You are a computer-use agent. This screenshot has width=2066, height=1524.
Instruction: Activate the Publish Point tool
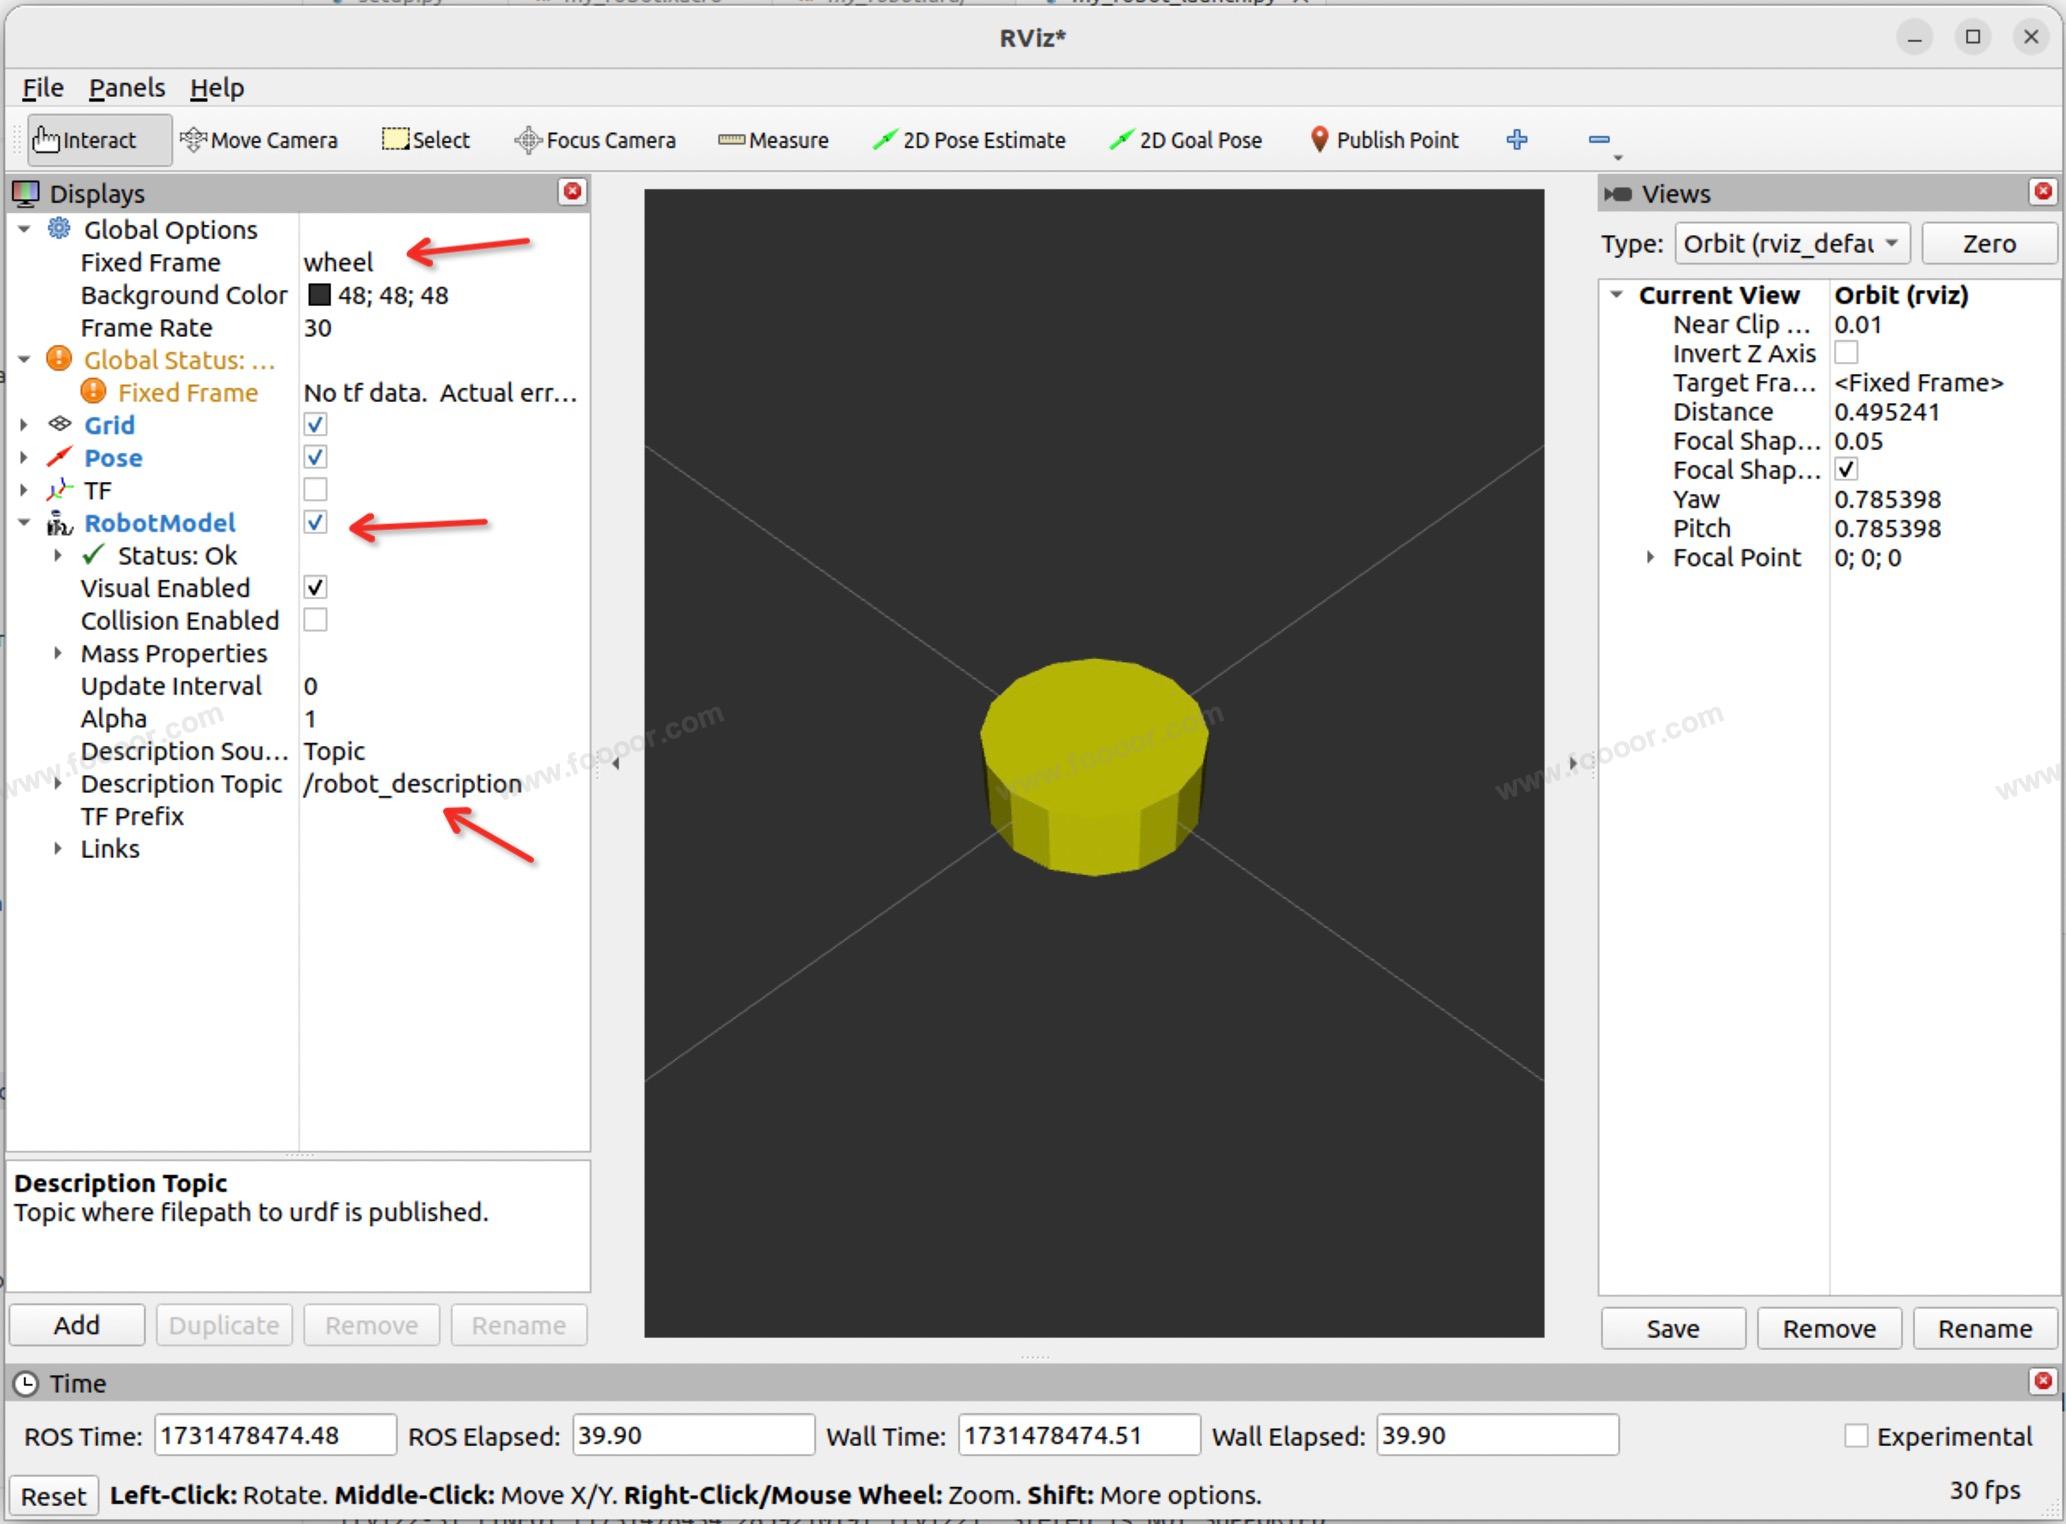click(1383, 140)
